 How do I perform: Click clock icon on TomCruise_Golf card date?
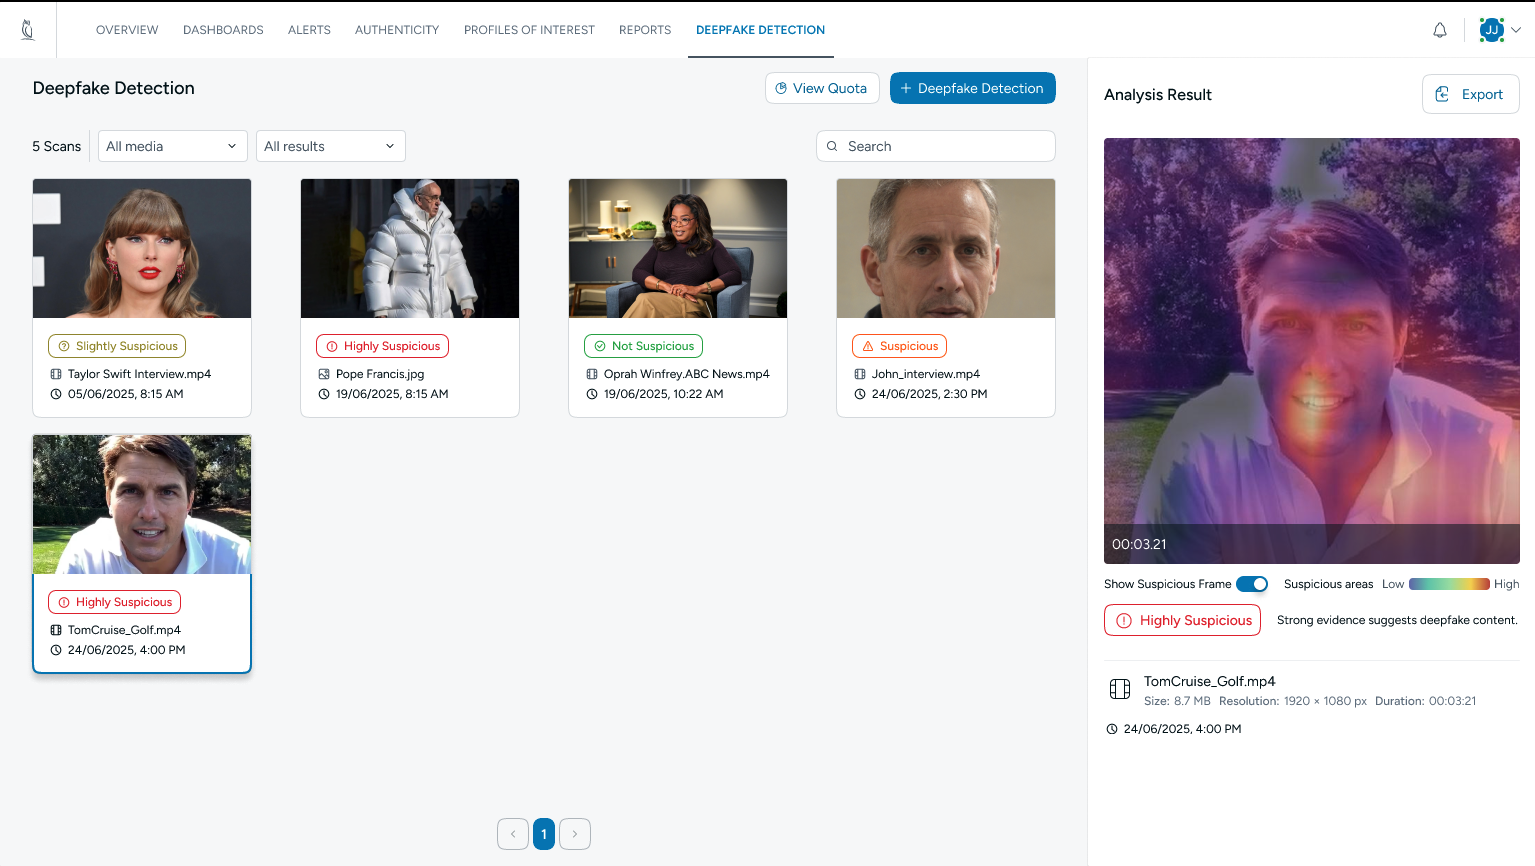[56, 650]
